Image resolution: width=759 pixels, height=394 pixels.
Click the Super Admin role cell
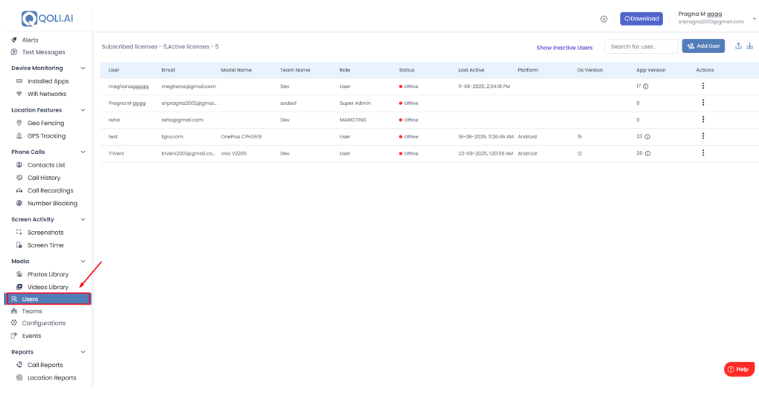click(355, 103)
